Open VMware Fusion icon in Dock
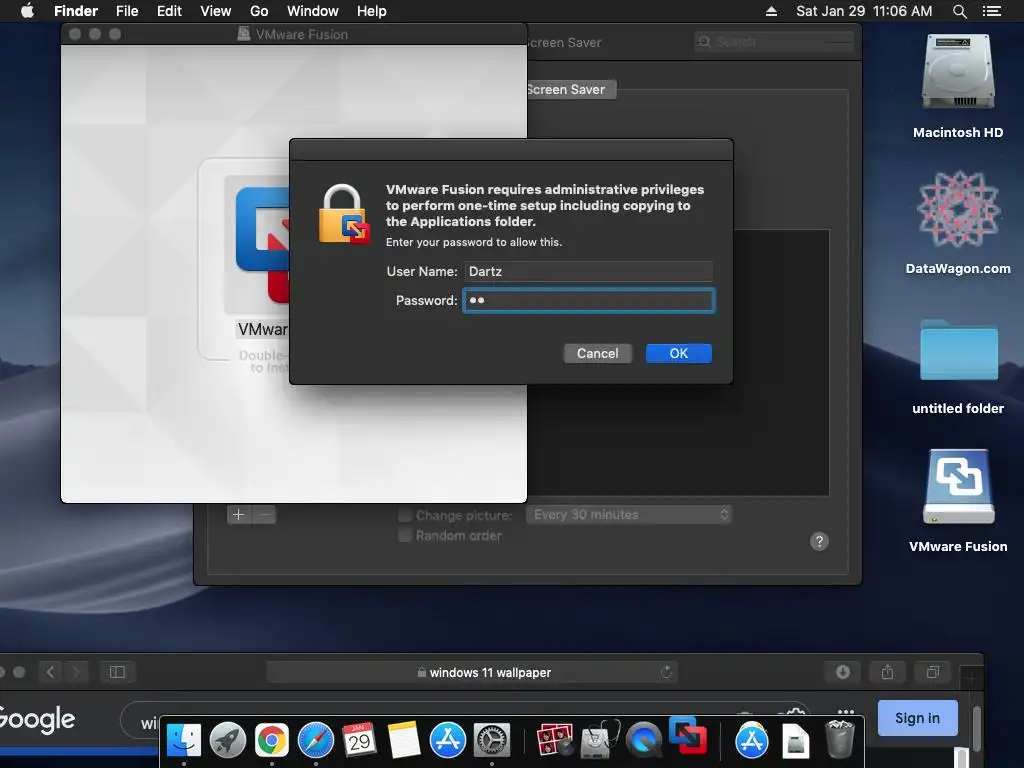The width and height of the screenshot is (1024, 768). click(687, 735)
